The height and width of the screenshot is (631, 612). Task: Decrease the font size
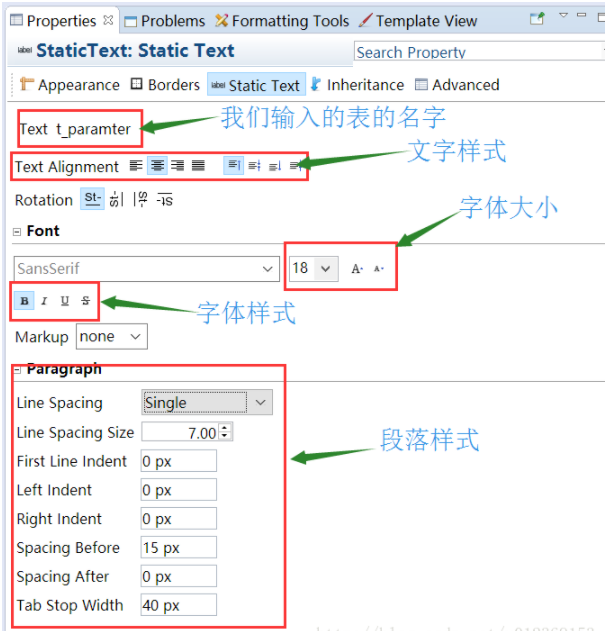click(379, 268)
